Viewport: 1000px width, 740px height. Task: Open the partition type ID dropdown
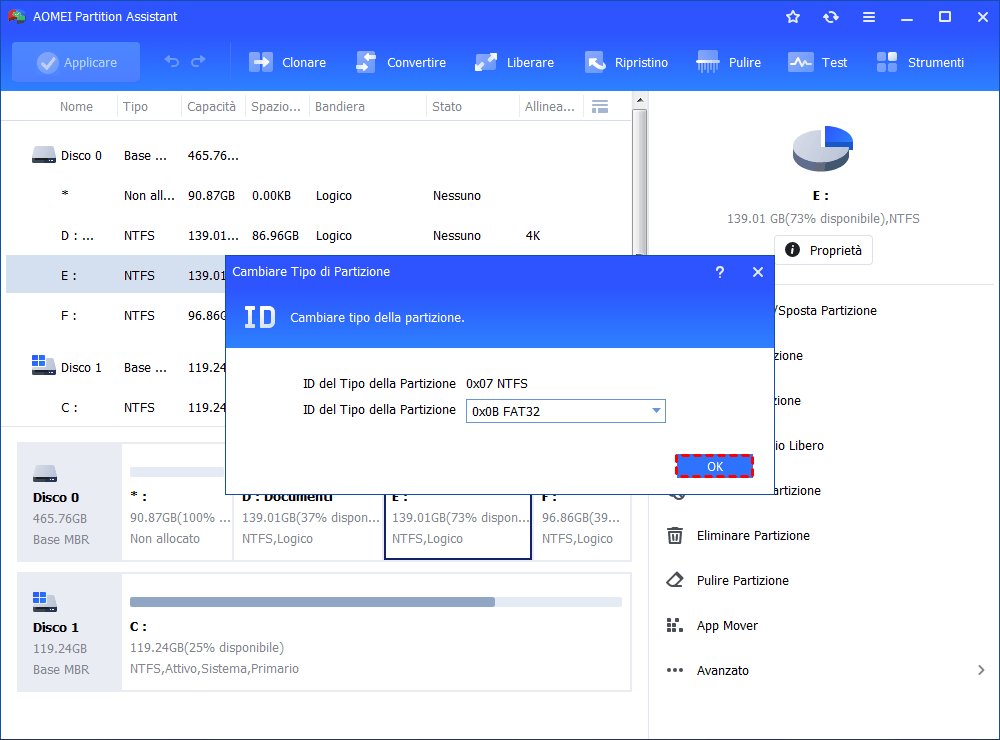click(566, 411)
